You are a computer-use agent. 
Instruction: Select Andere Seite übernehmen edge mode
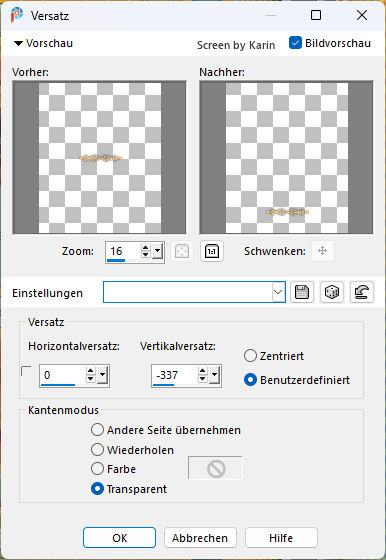tap(97, 430)
